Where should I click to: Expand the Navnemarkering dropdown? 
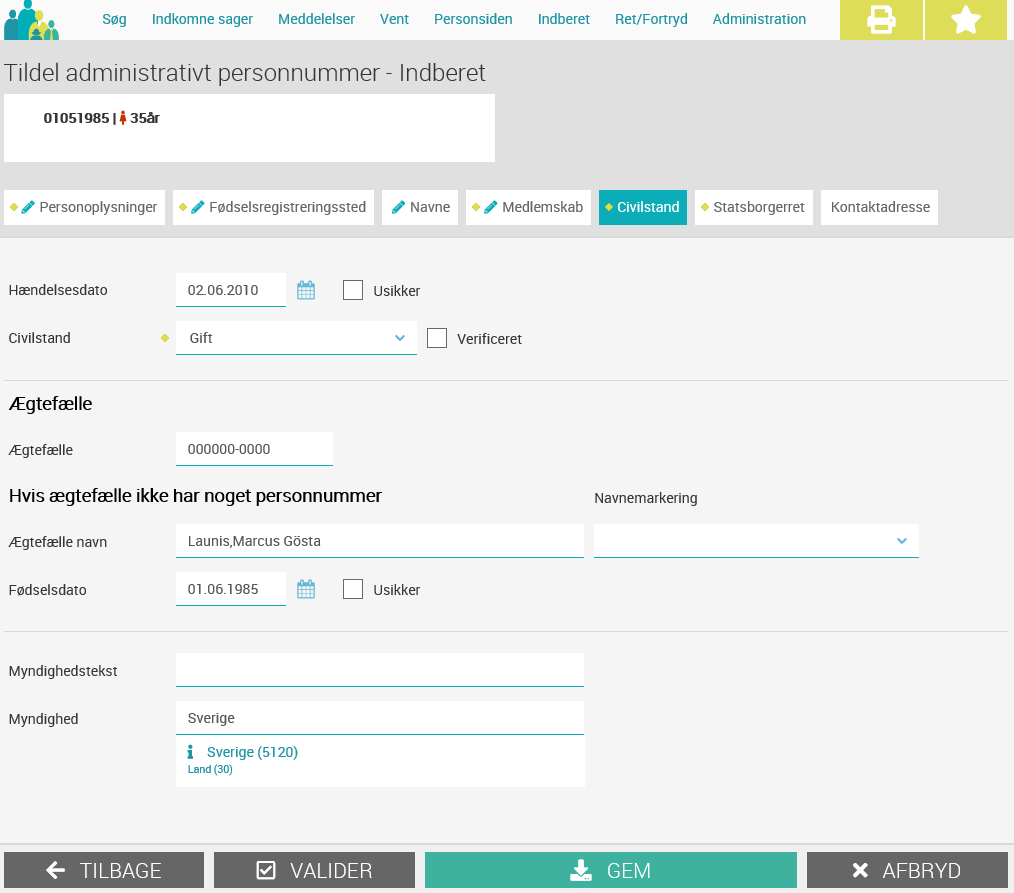pyautogui.click(x=756, y=541)
